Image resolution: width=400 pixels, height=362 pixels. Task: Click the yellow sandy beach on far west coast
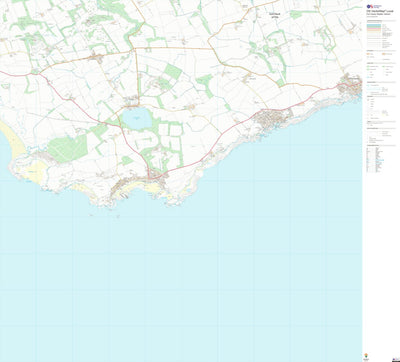click(x=13, y=140)
